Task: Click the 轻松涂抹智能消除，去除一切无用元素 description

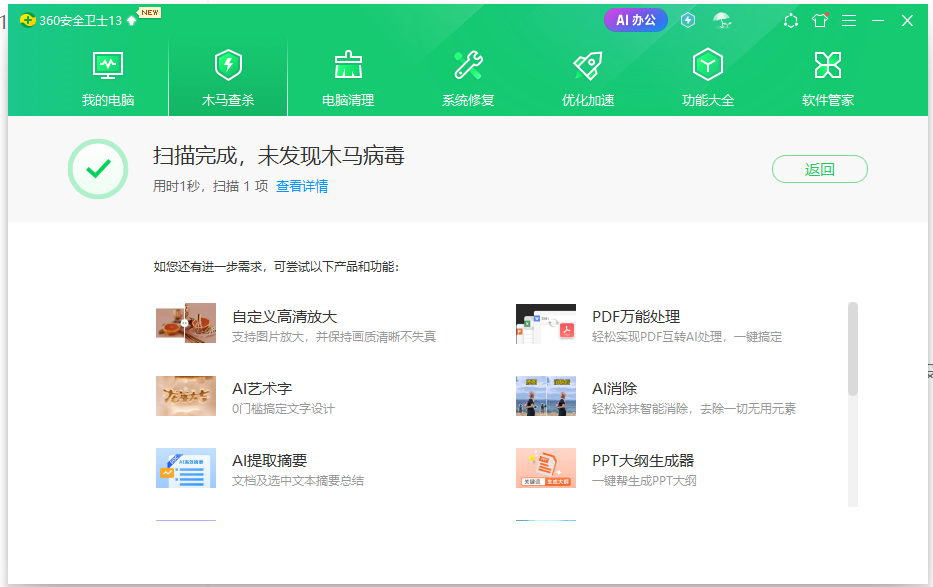Action: (x=694, y=409)
